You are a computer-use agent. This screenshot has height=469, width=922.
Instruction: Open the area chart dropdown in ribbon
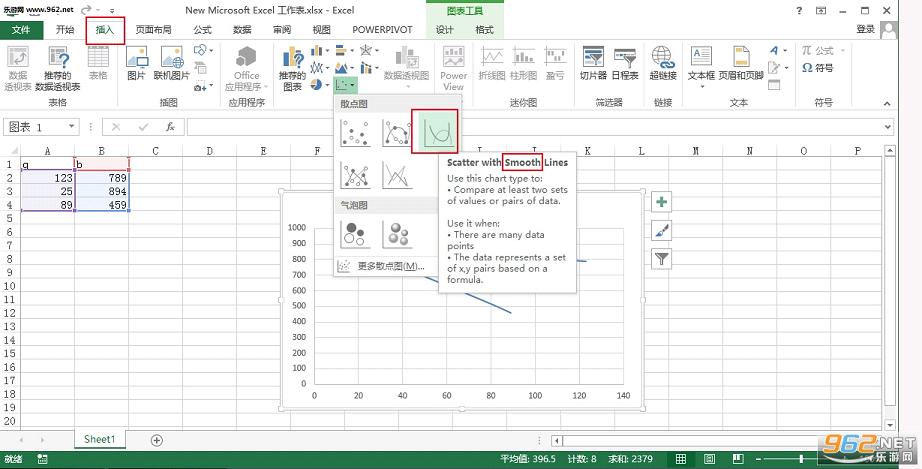[x=345, y=68]
